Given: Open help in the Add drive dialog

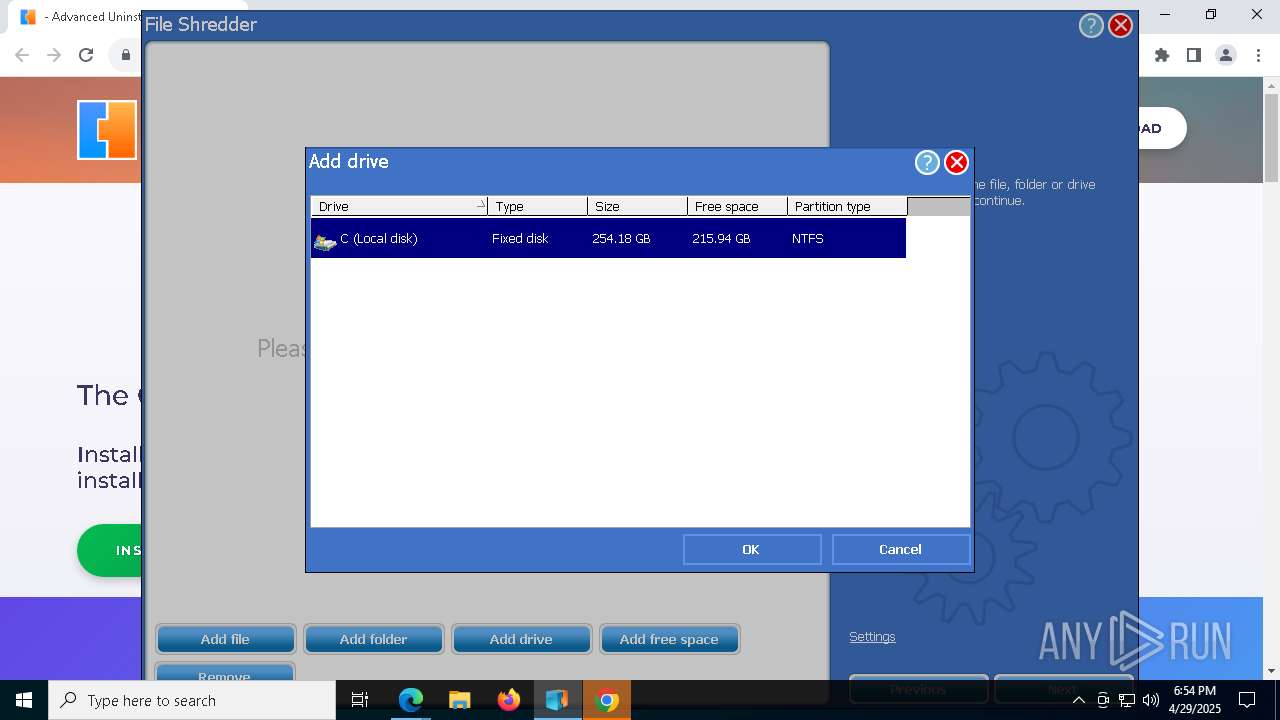Looking at the screenshot, I should [927, 162].
